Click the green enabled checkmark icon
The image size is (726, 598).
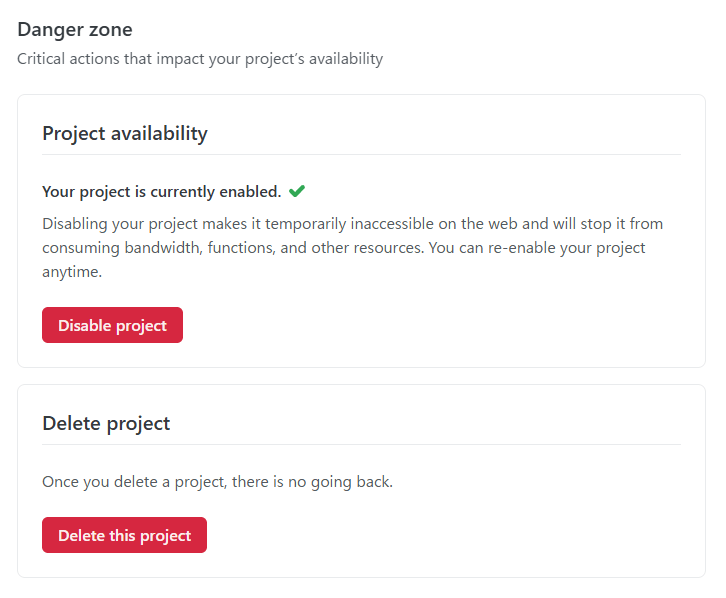click(296, 191)
